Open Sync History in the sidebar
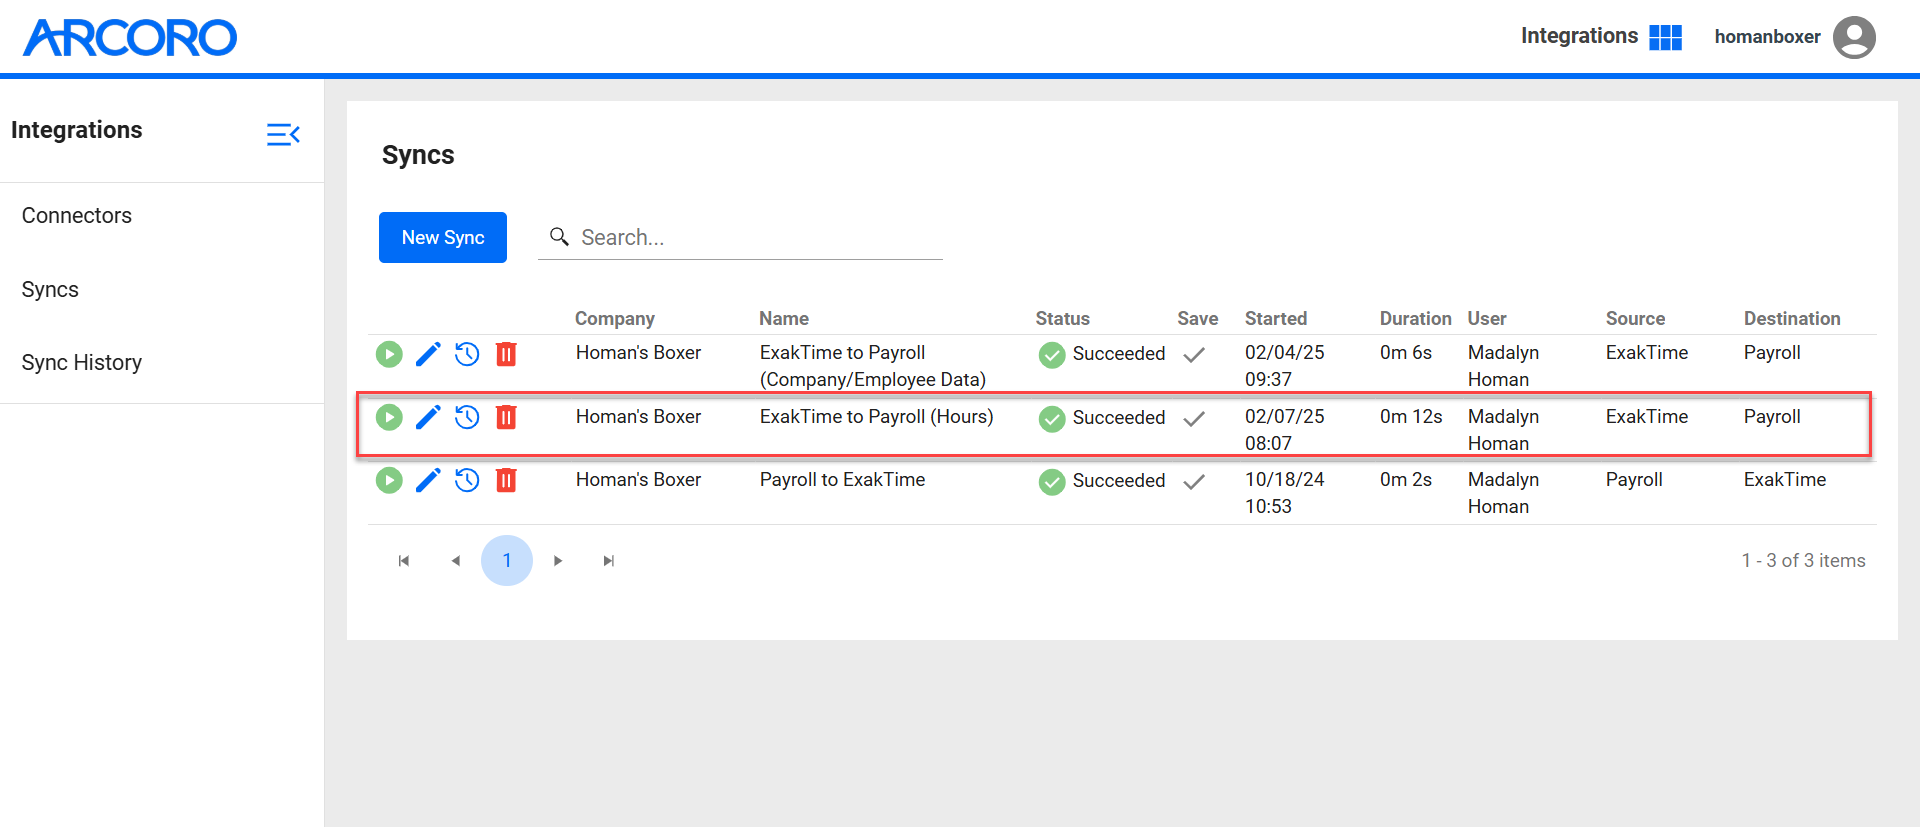The image size is (1920, 827). [x=82, y=363]
